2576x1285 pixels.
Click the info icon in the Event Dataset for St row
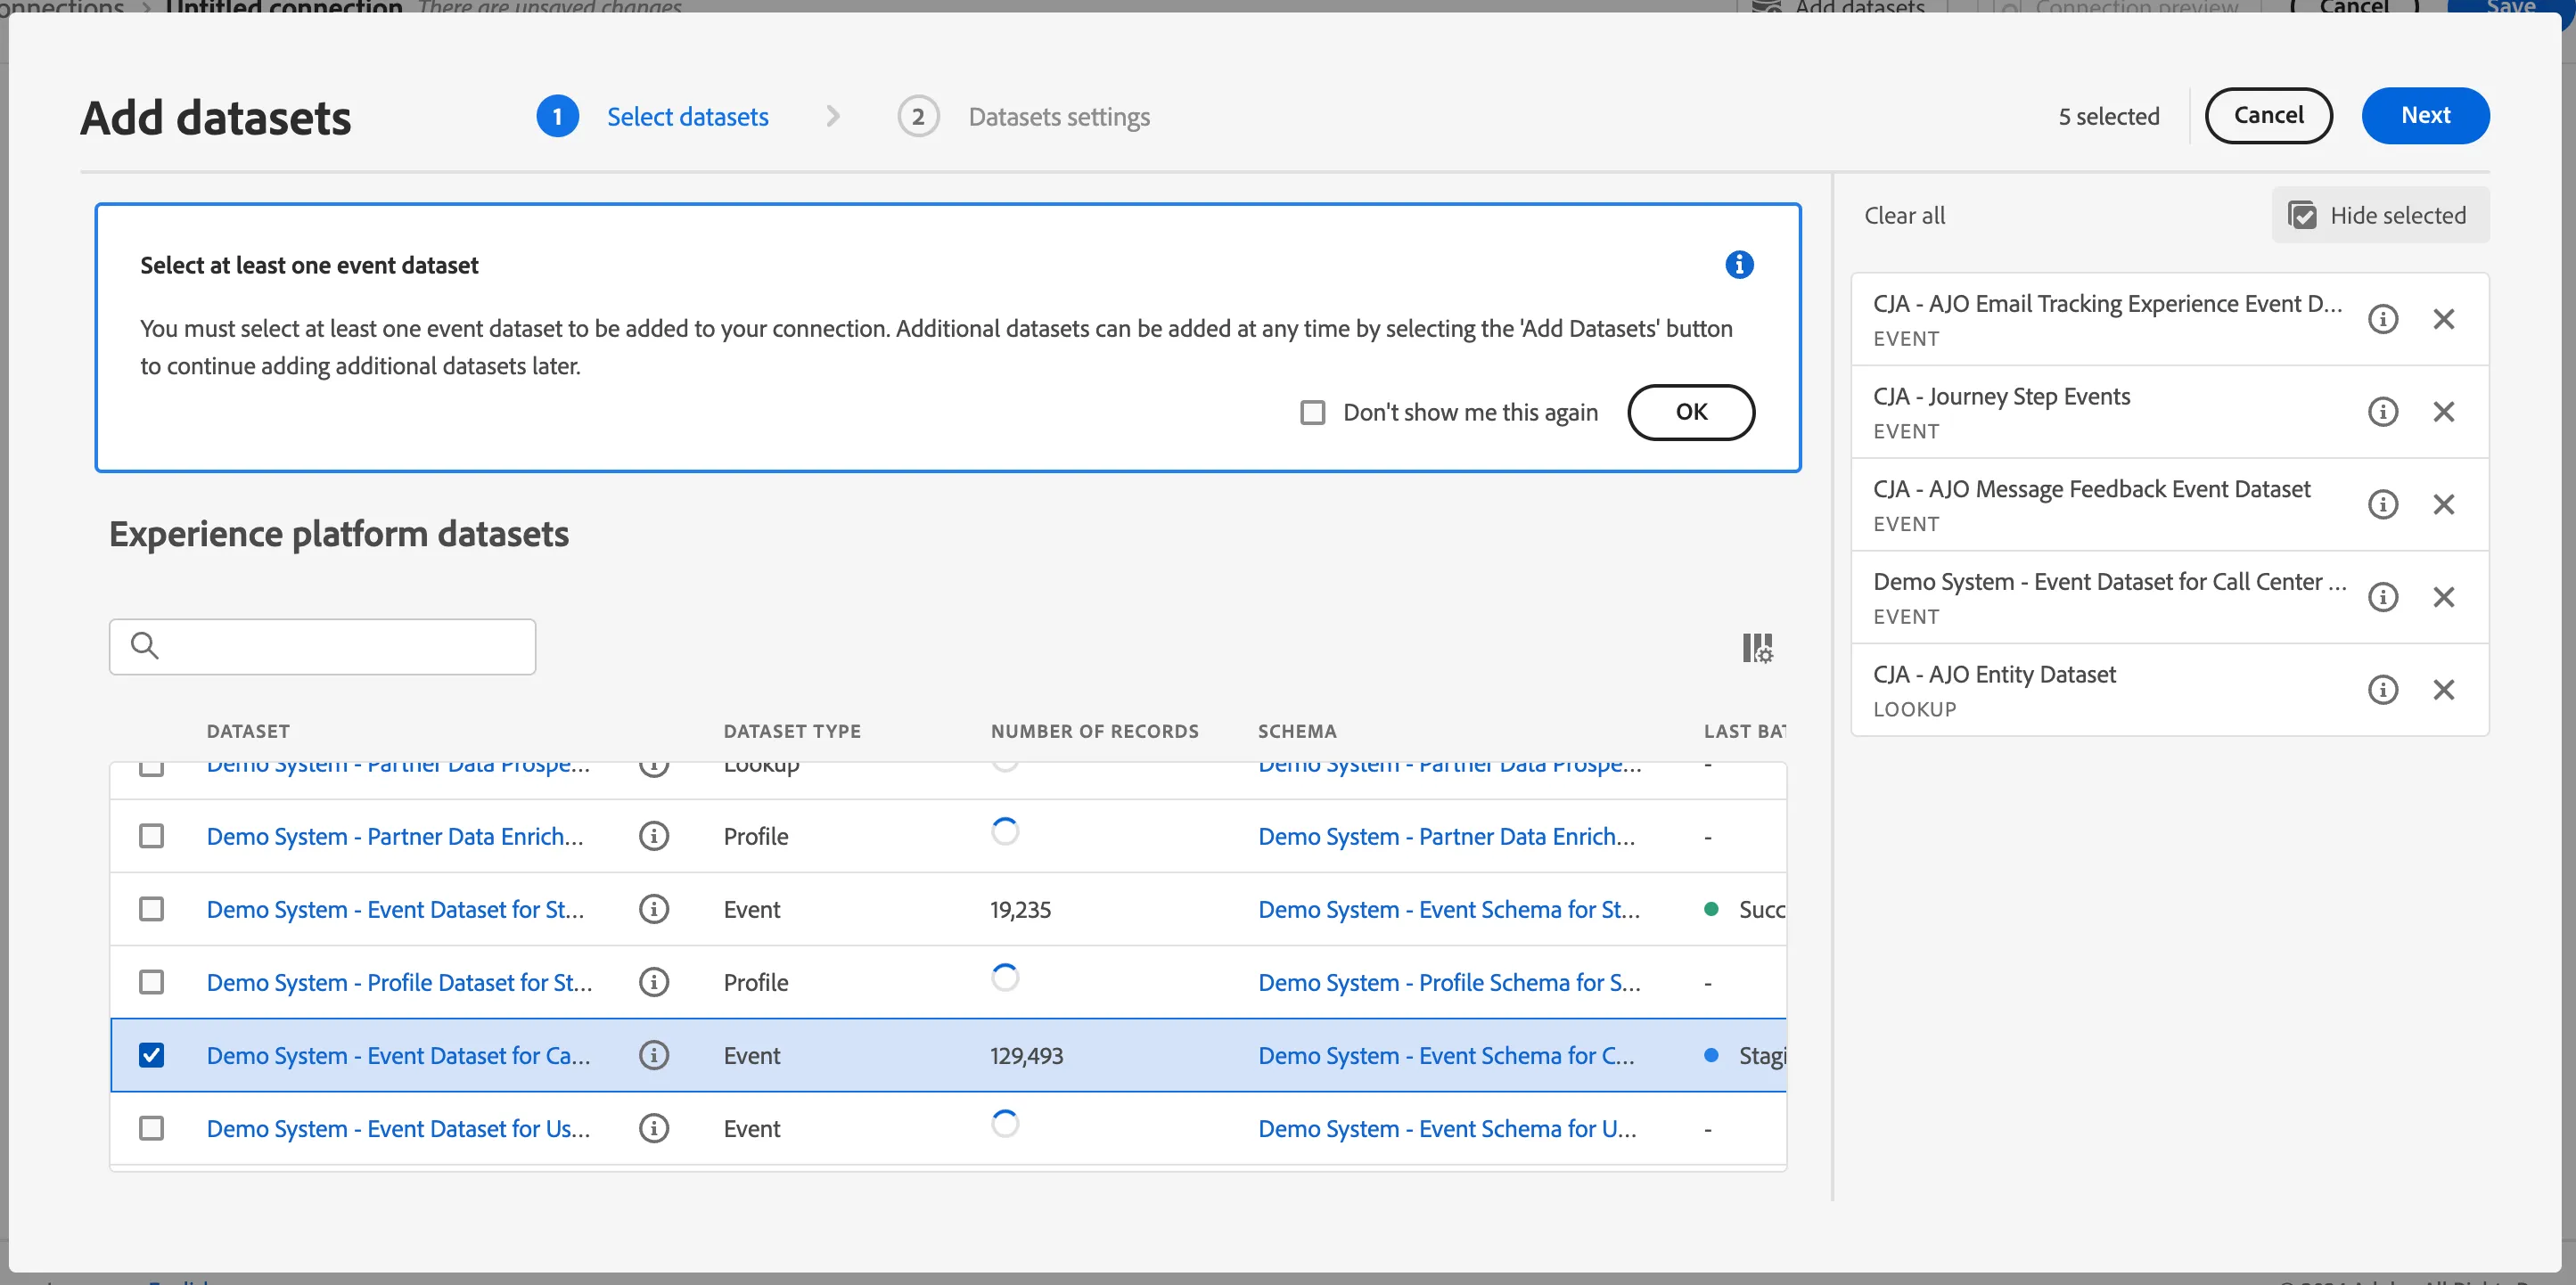point(654,908)
